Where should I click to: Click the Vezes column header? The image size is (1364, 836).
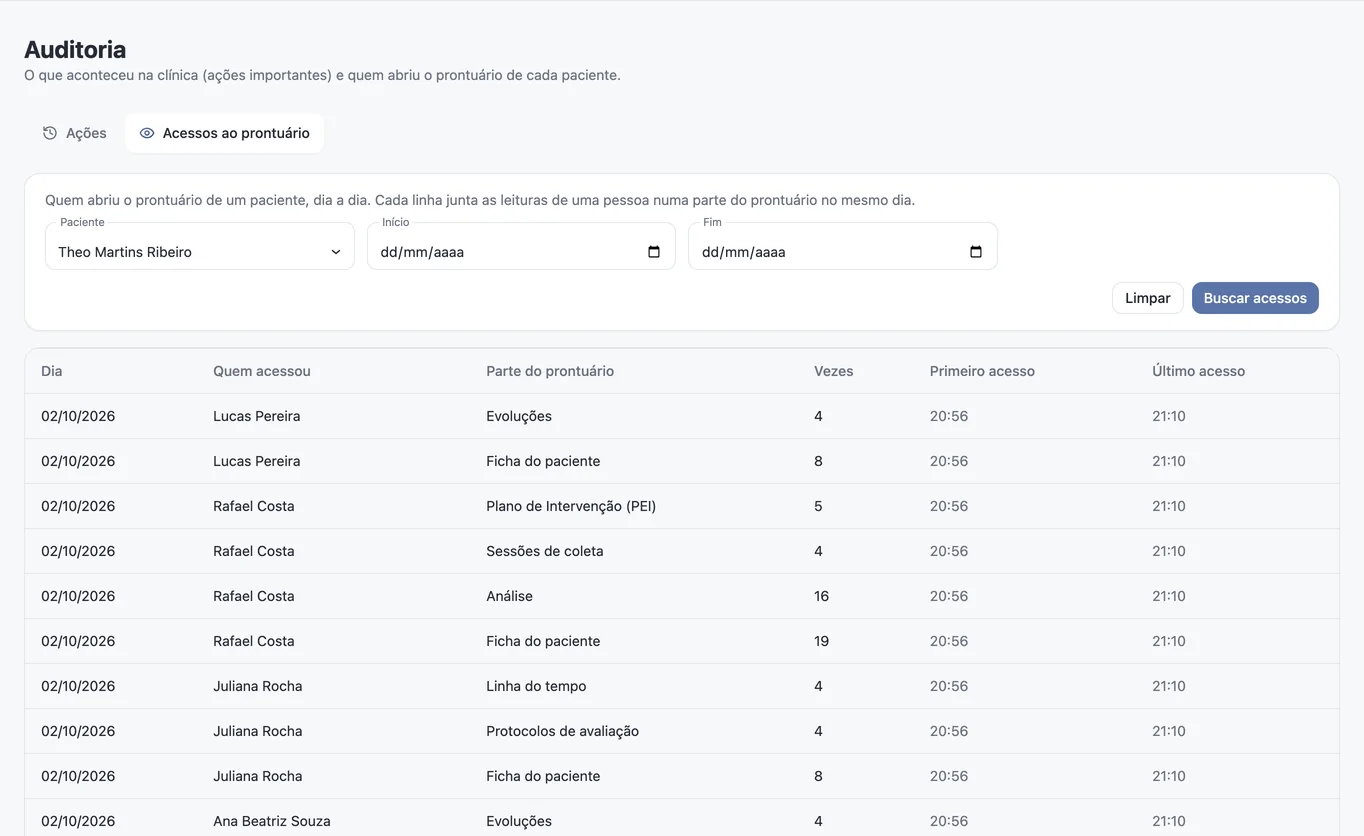(x=834, y=371)
